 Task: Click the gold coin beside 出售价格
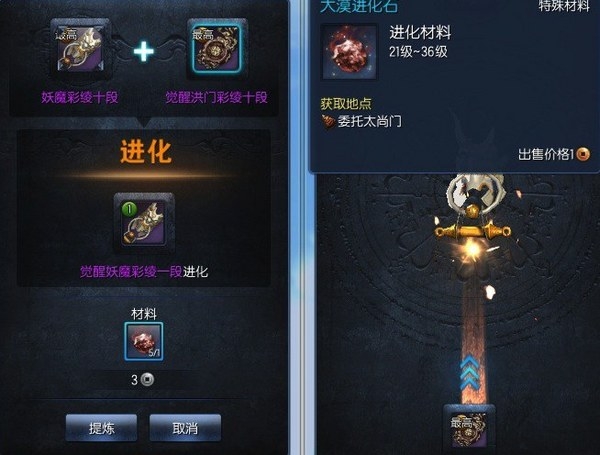tap(583, 154)
